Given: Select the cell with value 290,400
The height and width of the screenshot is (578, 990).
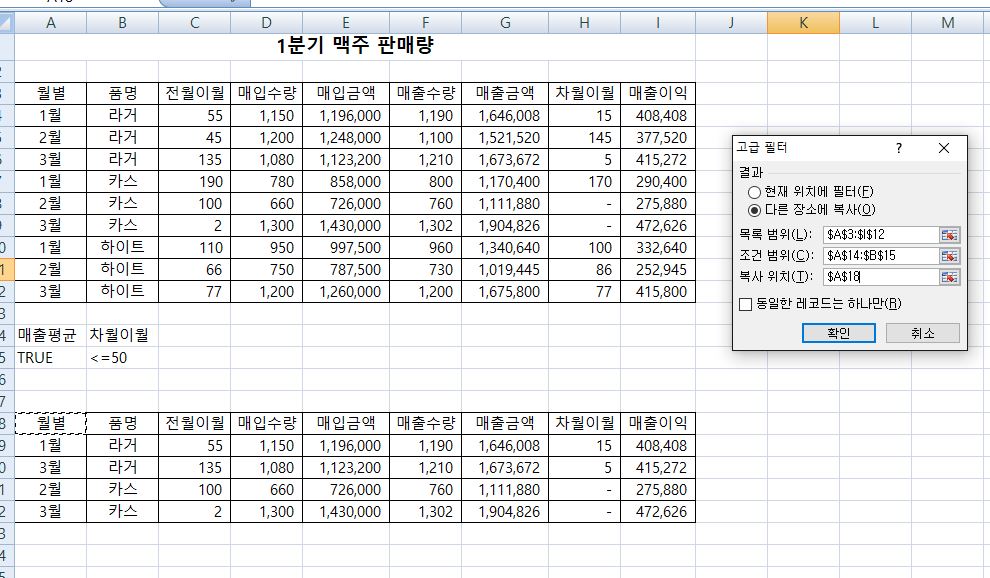Looking at the screenshot, I should pos(658,182).
